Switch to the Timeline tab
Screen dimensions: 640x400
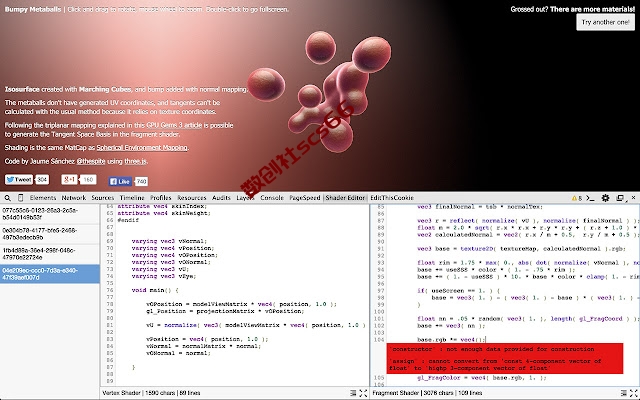(132, 198)
